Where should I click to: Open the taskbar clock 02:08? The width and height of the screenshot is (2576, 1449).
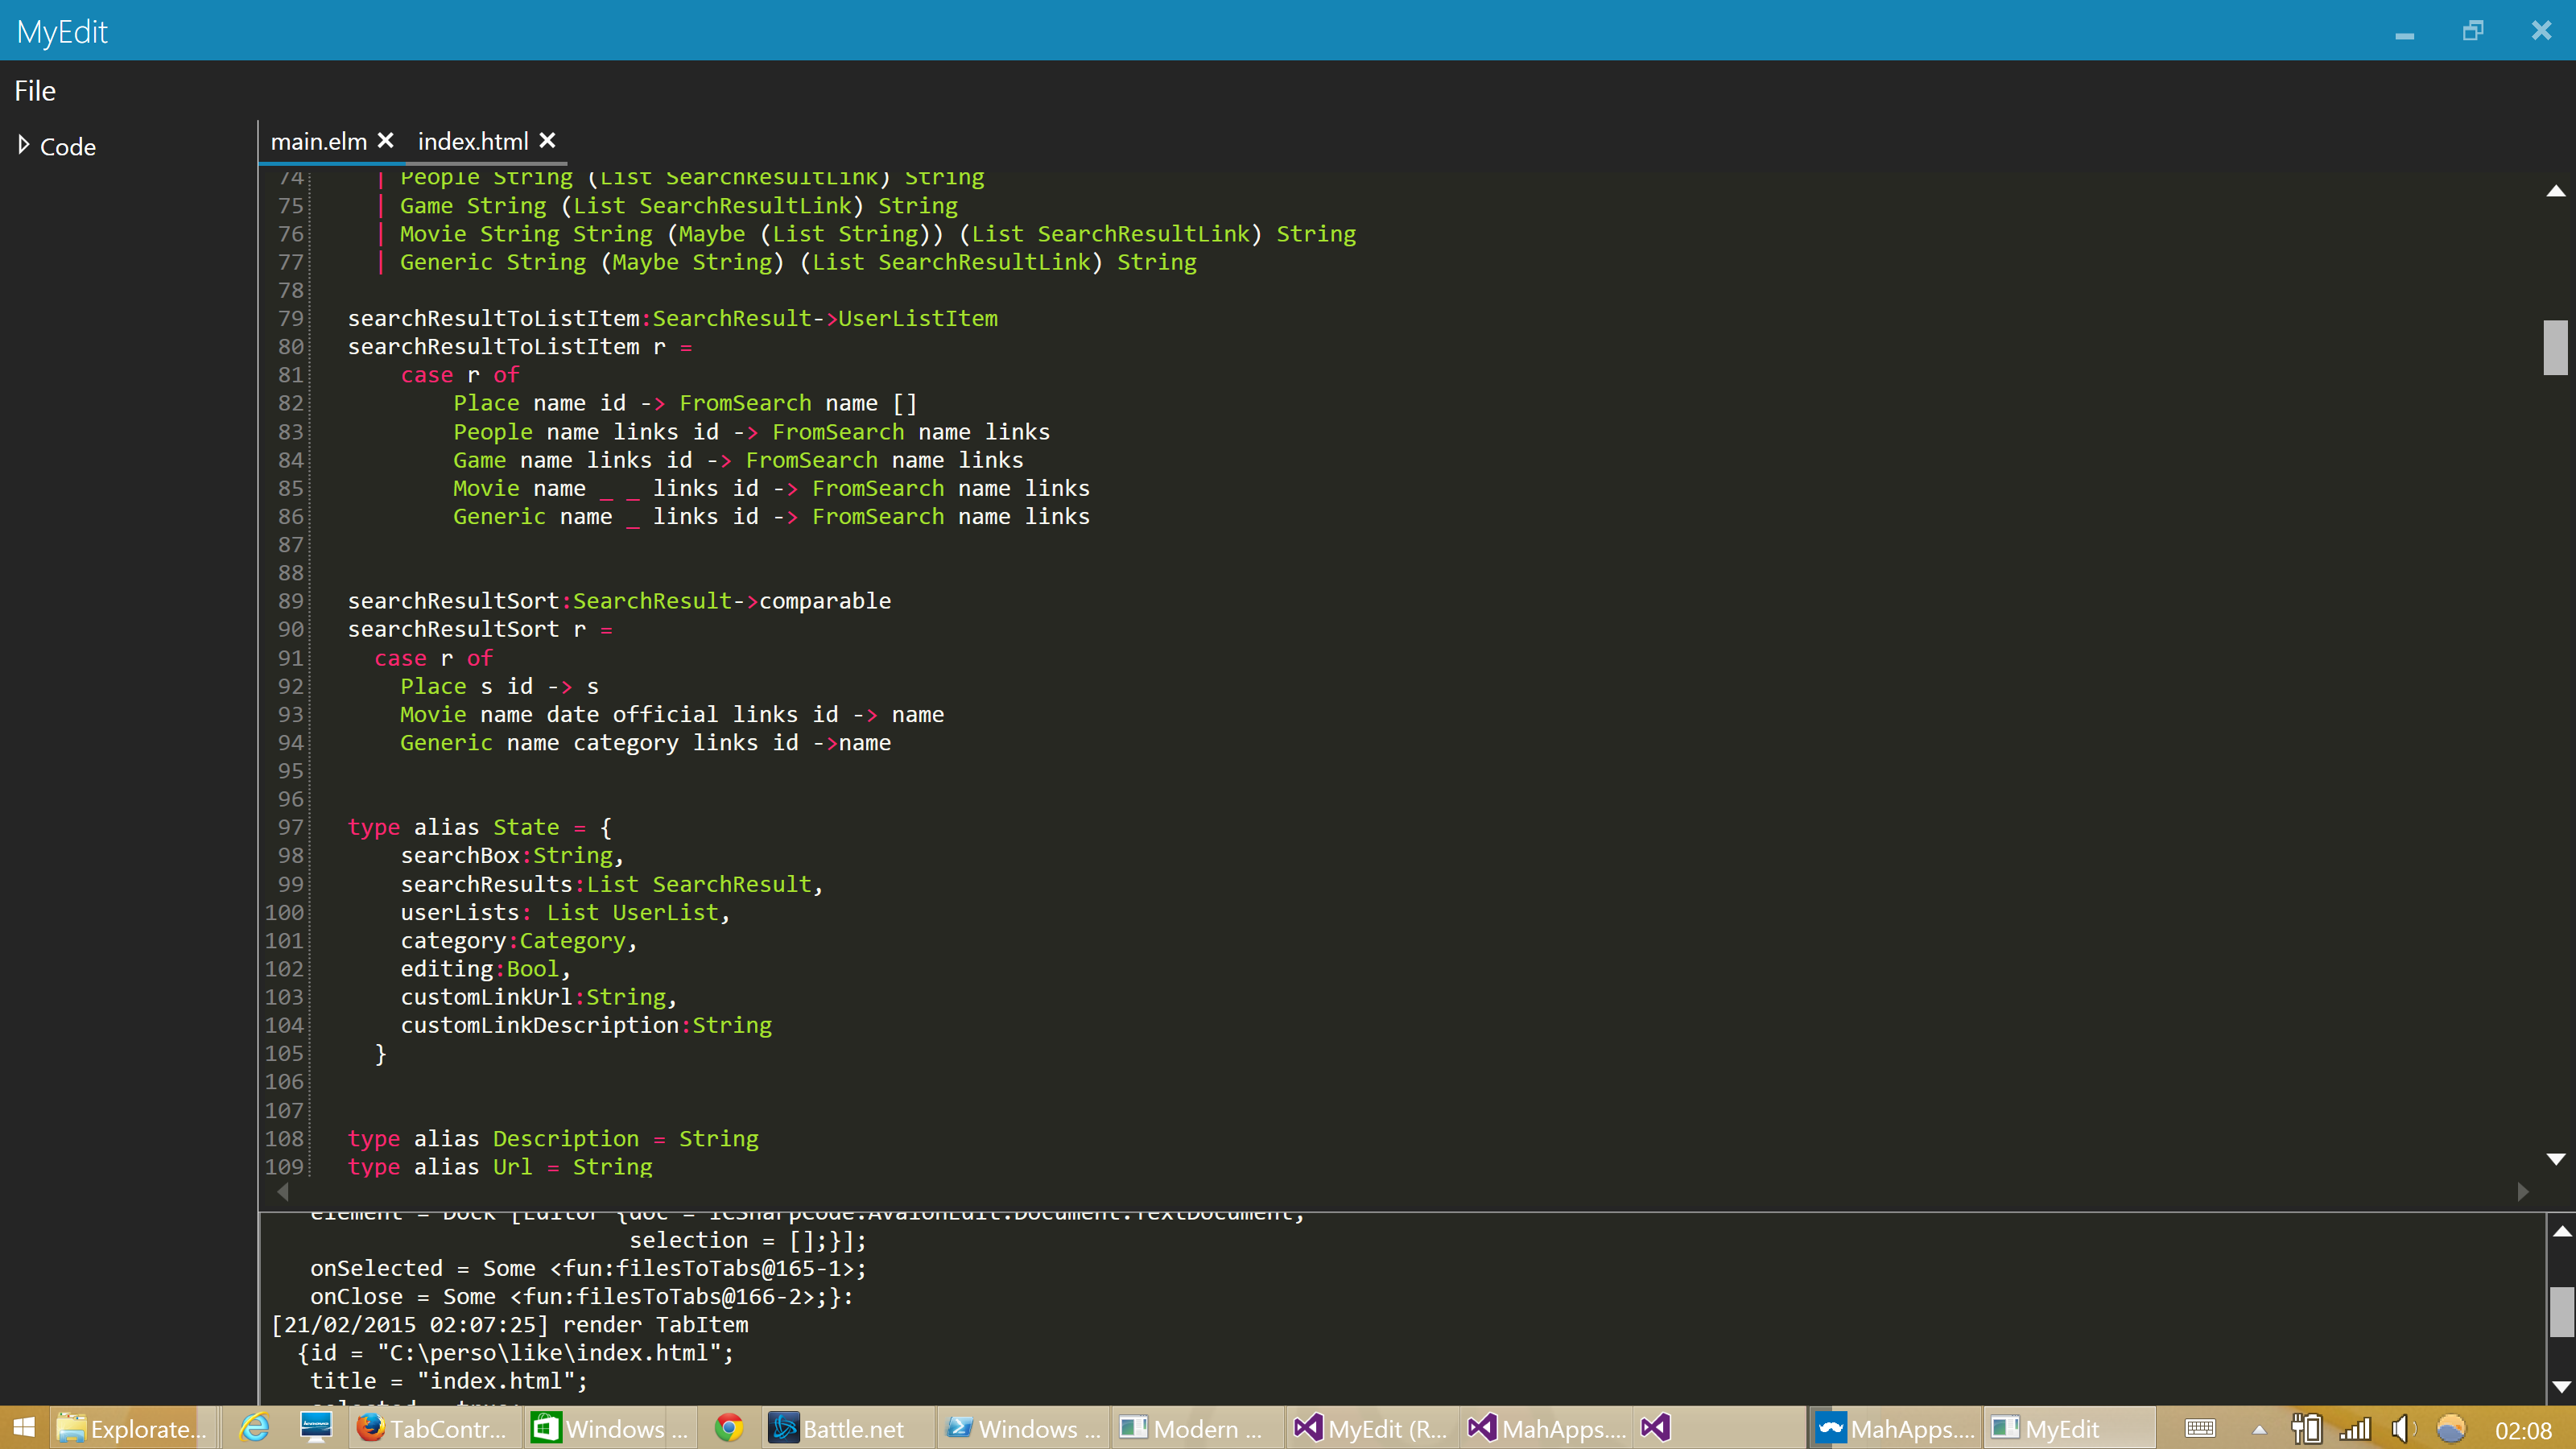2523,1430
